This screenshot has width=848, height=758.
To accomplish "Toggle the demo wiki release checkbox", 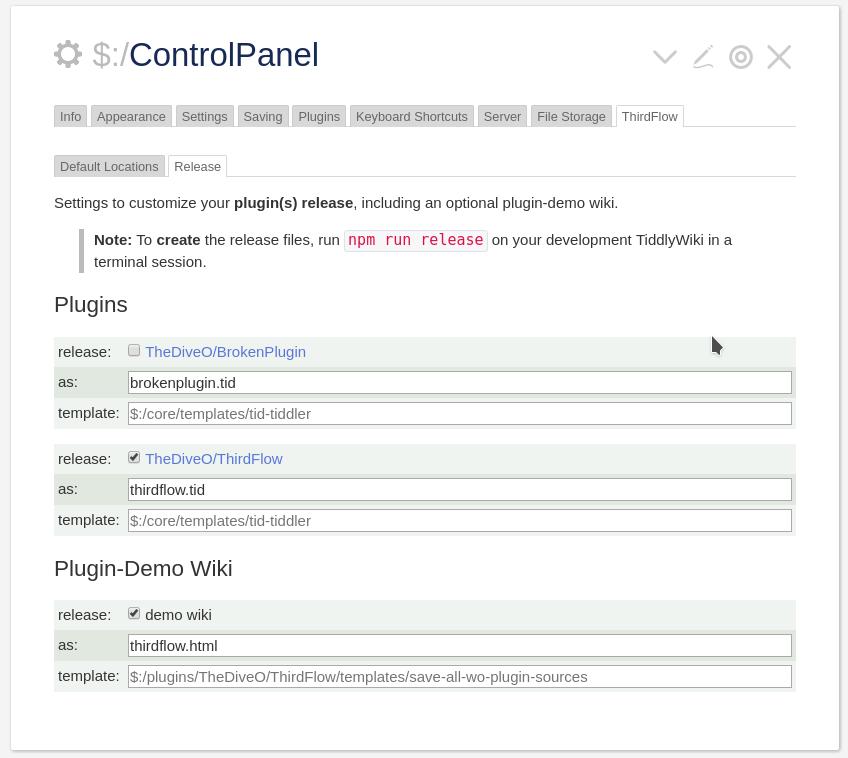I will tap(134, 613).
